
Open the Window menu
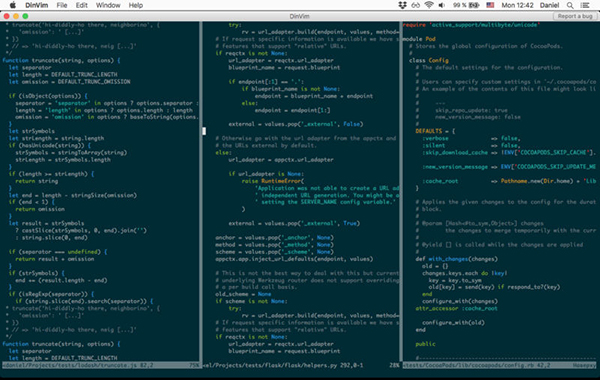coord(108,5)
